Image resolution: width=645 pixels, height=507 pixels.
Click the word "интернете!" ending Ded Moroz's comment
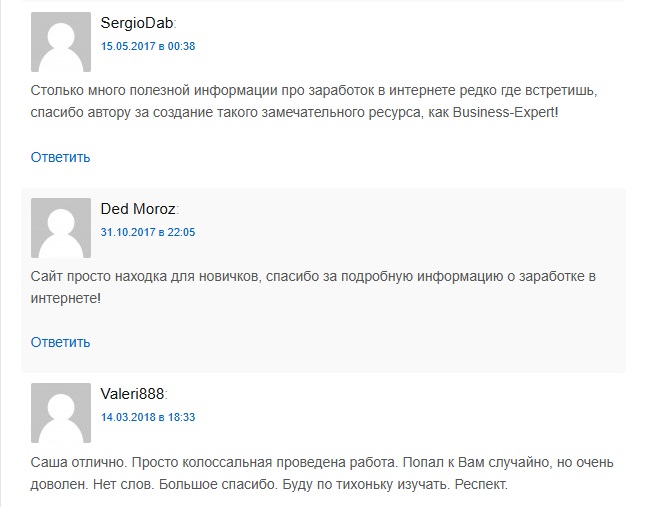66,298
